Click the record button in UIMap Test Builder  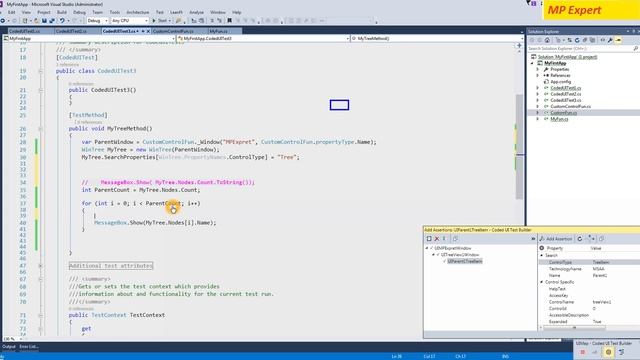(x=582, y=352)
